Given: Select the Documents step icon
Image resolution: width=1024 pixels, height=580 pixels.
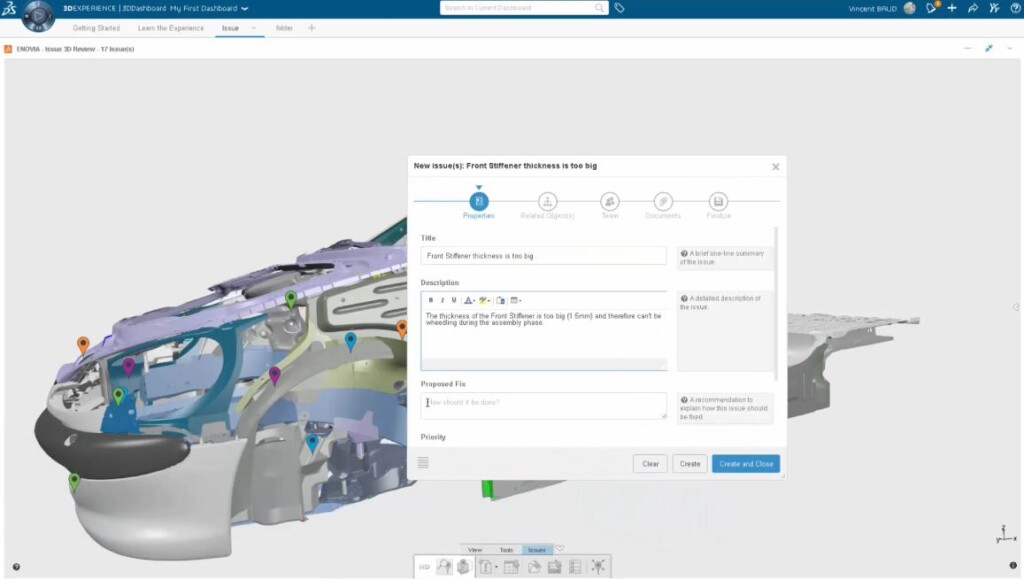Looking at the screenshot, I should [663, 201].
